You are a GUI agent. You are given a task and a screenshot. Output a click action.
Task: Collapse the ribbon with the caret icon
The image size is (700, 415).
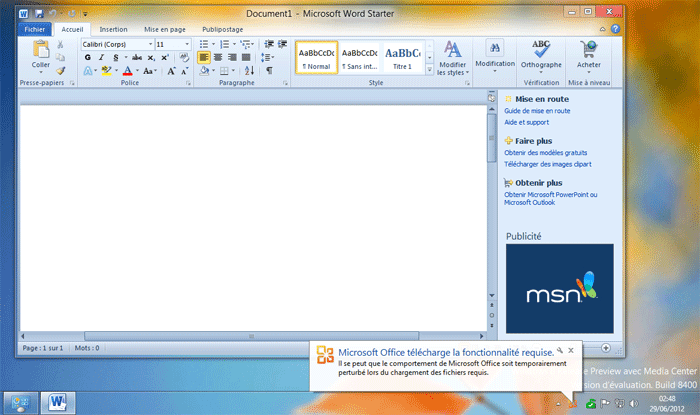point(603,29)
